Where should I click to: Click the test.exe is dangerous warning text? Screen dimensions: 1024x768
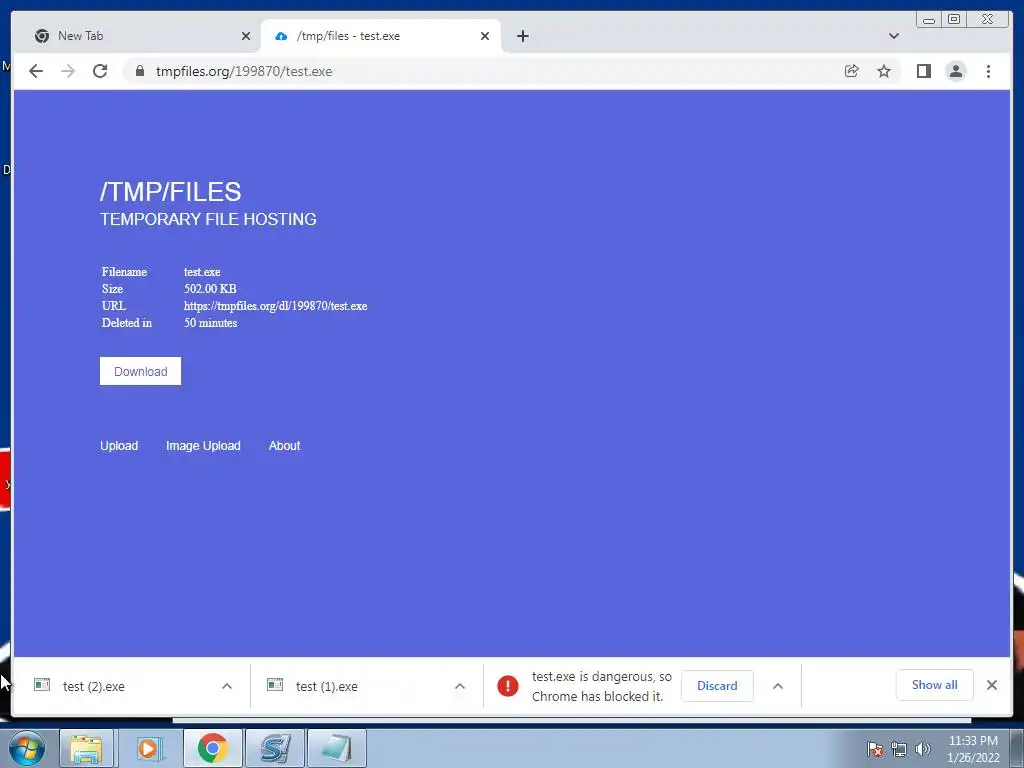click(x=601, y=686)
